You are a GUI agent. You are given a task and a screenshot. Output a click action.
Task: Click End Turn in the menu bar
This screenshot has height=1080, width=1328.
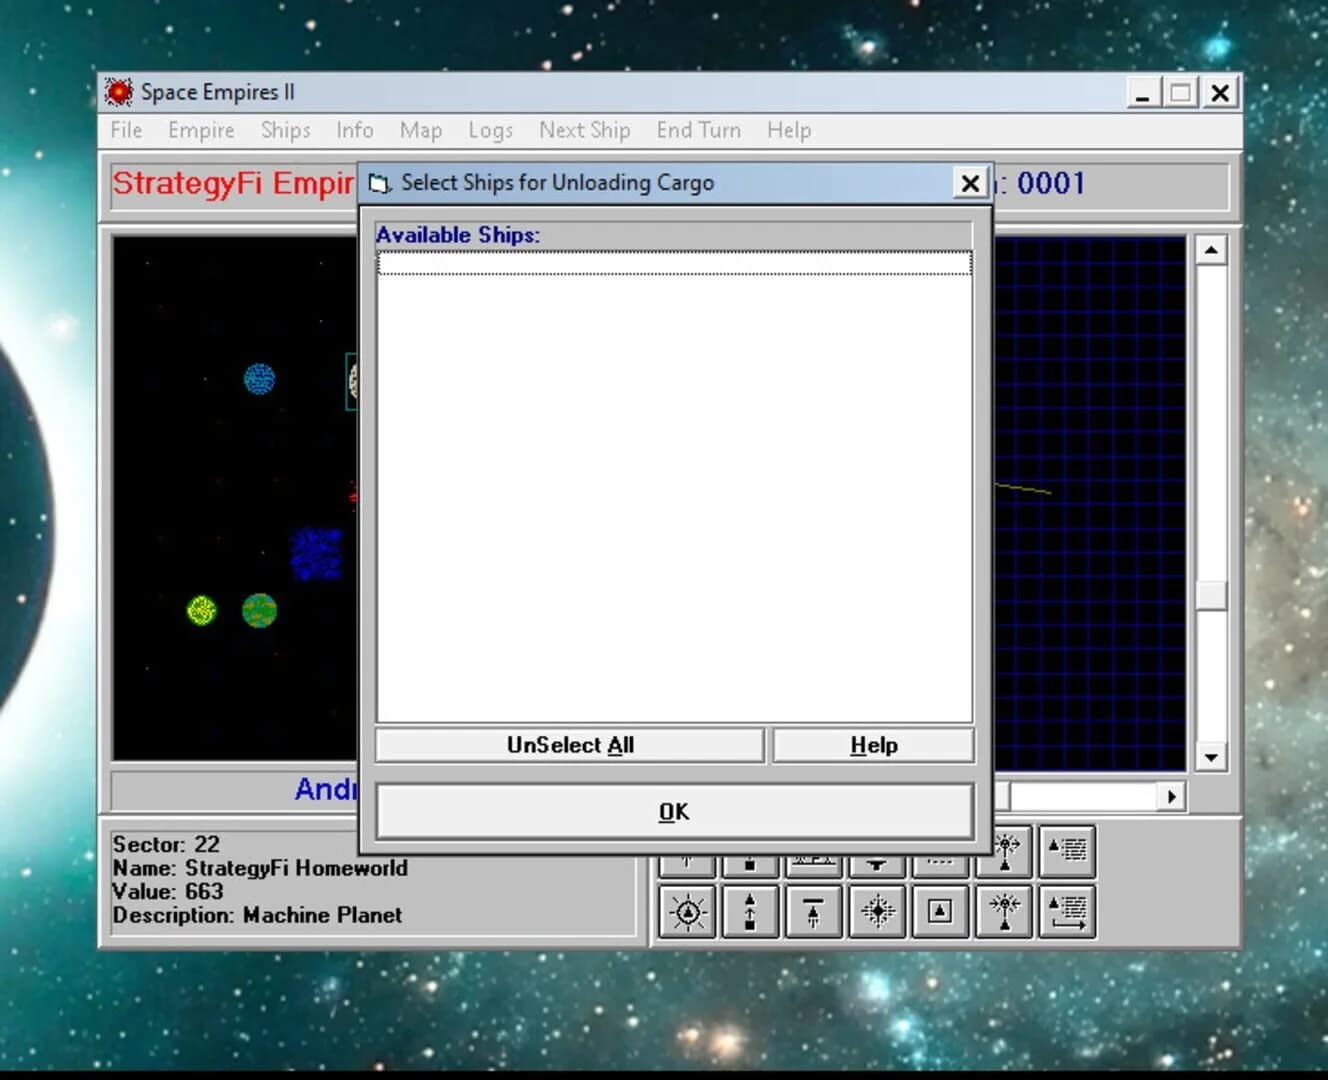coord(698,130)
